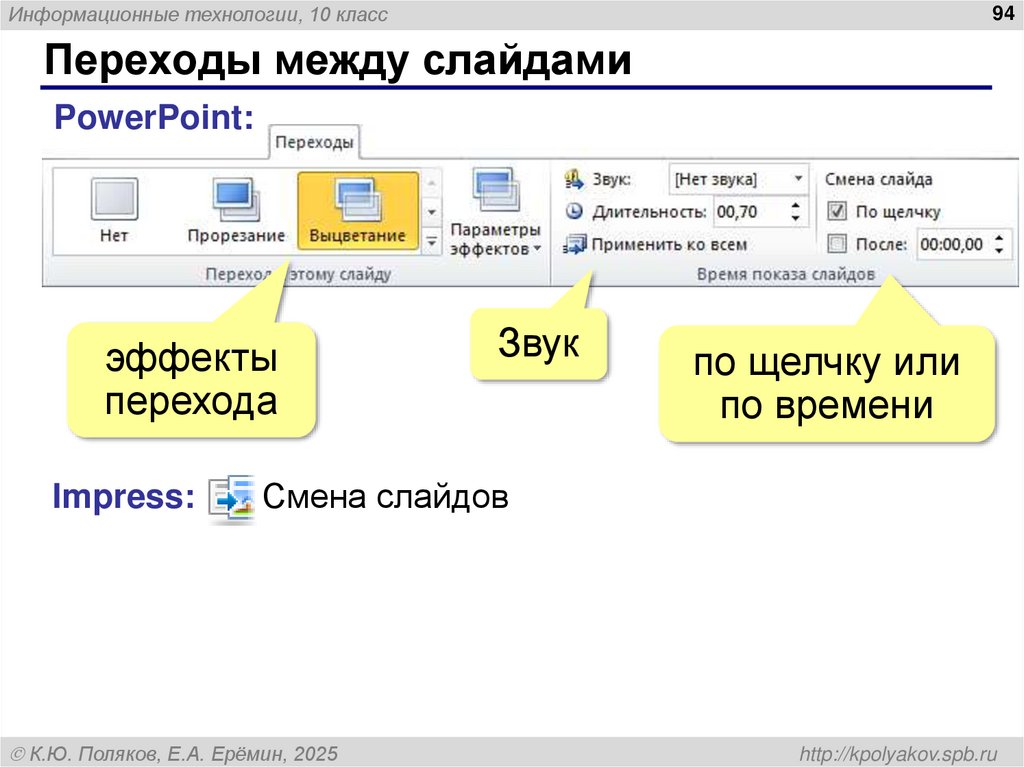Click the Impress 'Смена слайдов' icon
The image size is (1024, 767).
pyautogui.click(x=232, y=498)
